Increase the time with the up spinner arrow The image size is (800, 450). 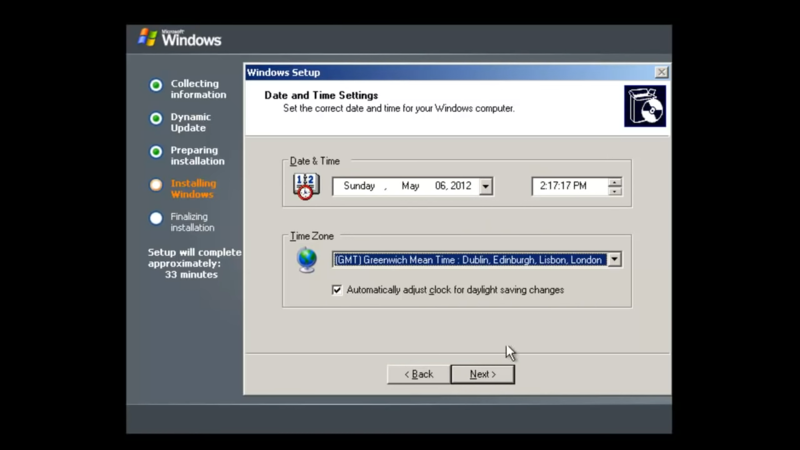tap(615, 182)
